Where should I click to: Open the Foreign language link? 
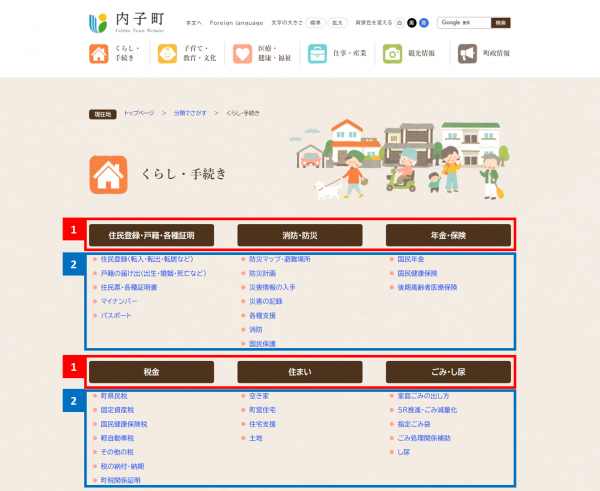coord(236,23)
